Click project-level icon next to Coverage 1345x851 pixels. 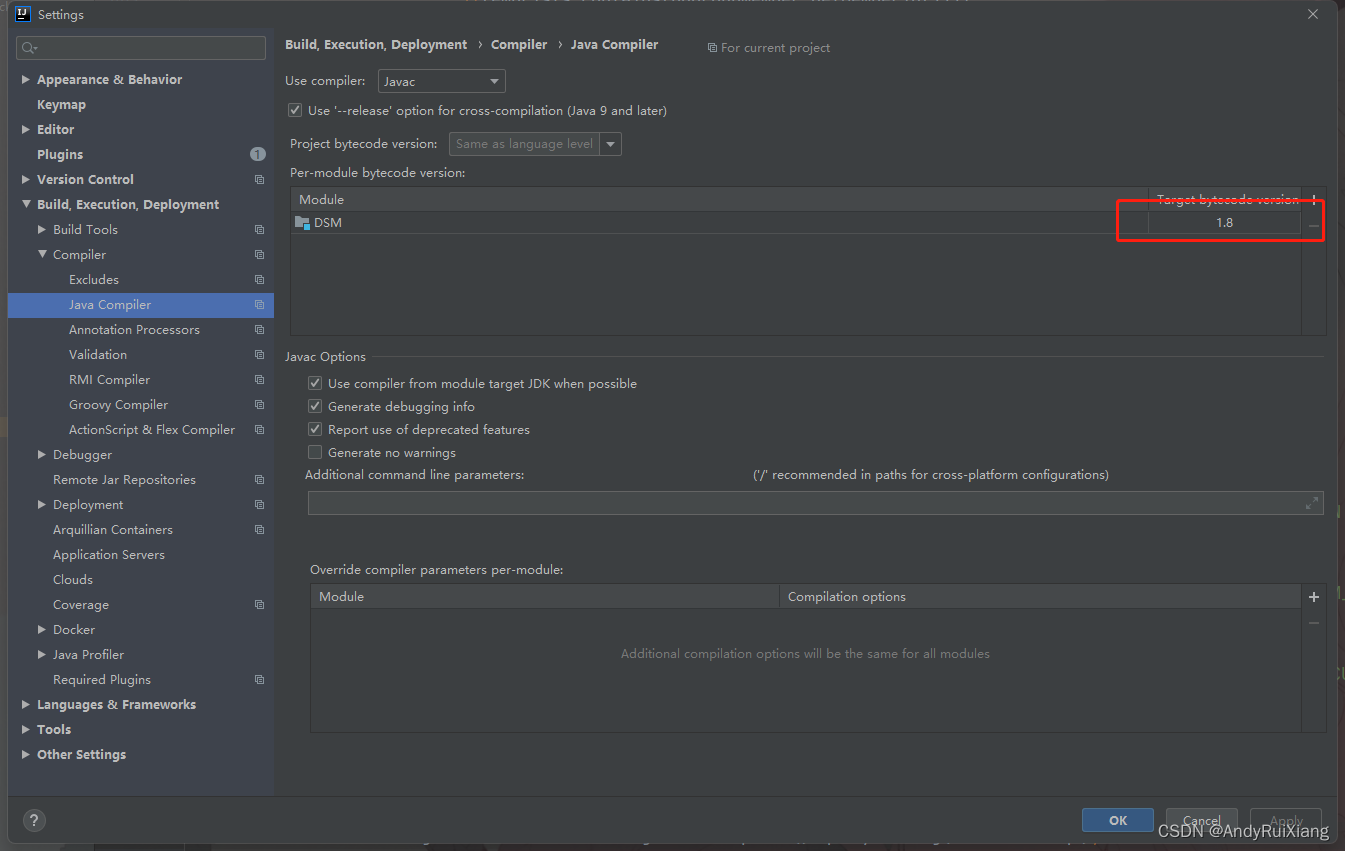(x=259, y=605)
